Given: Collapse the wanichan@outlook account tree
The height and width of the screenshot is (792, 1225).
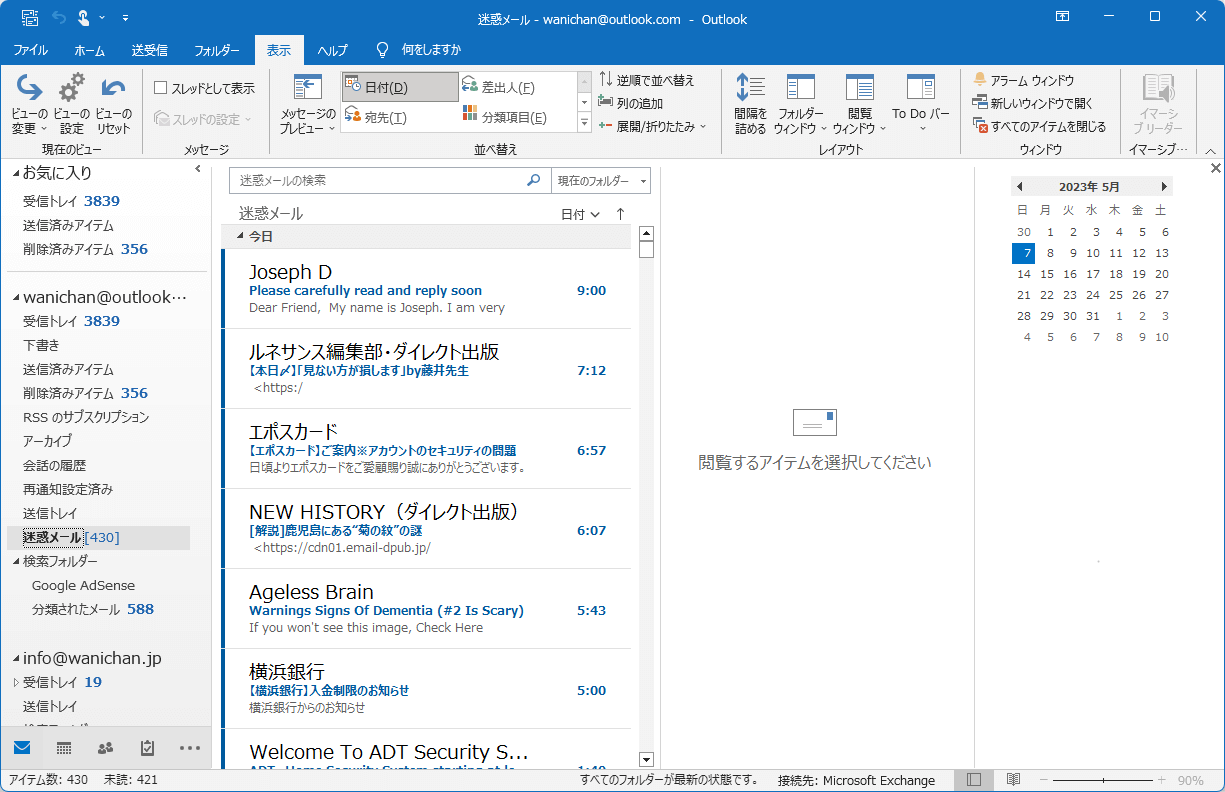Looking at the screenshot, I should [15, 297].
